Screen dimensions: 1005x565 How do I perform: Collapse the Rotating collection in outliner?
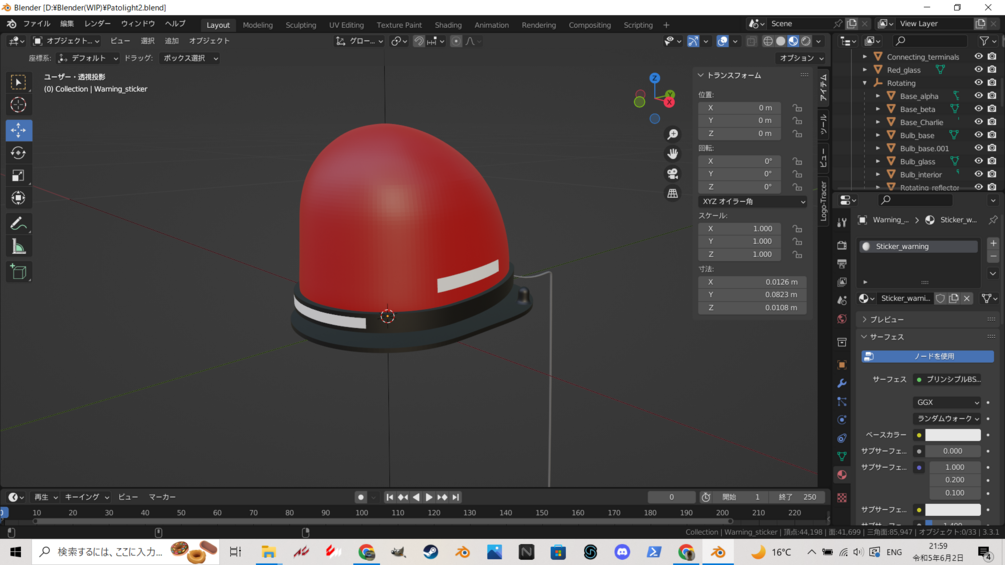point(865,83)
